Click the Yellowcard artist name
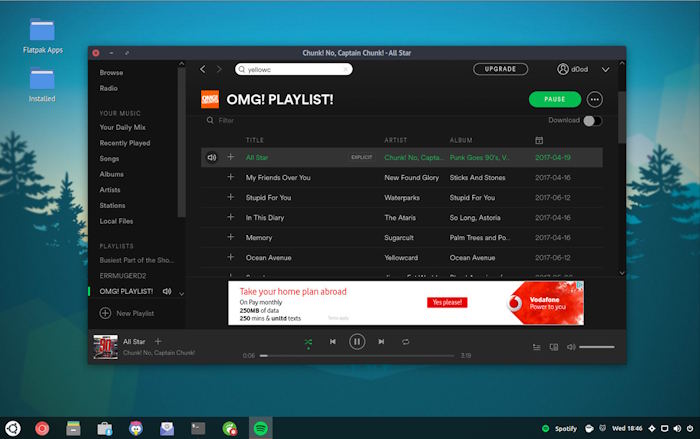 pyautogui.click(x=401, y=258)
